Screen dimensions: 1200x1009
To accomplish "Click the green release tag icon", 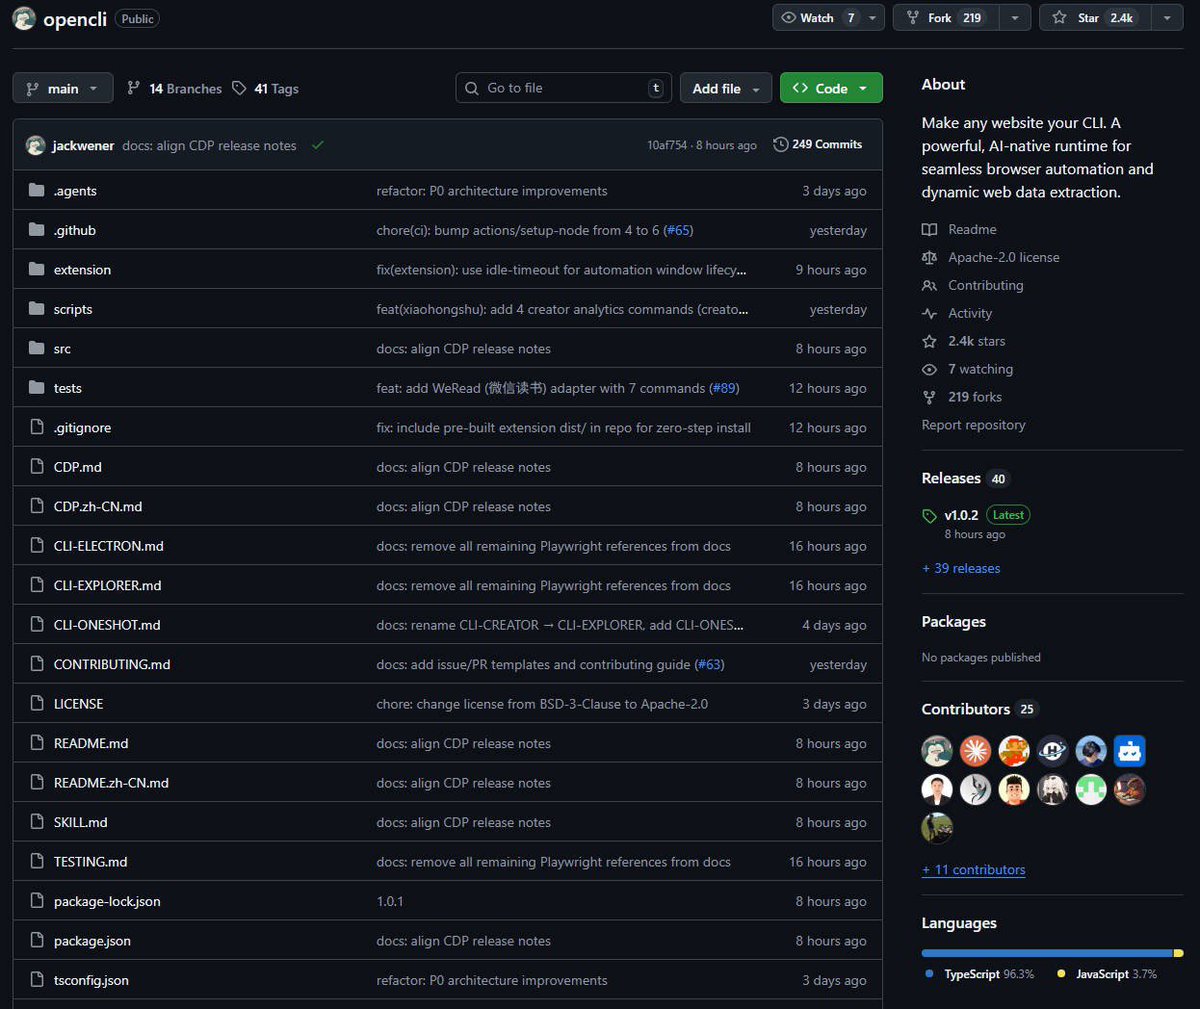I will [x=930, y=516].
